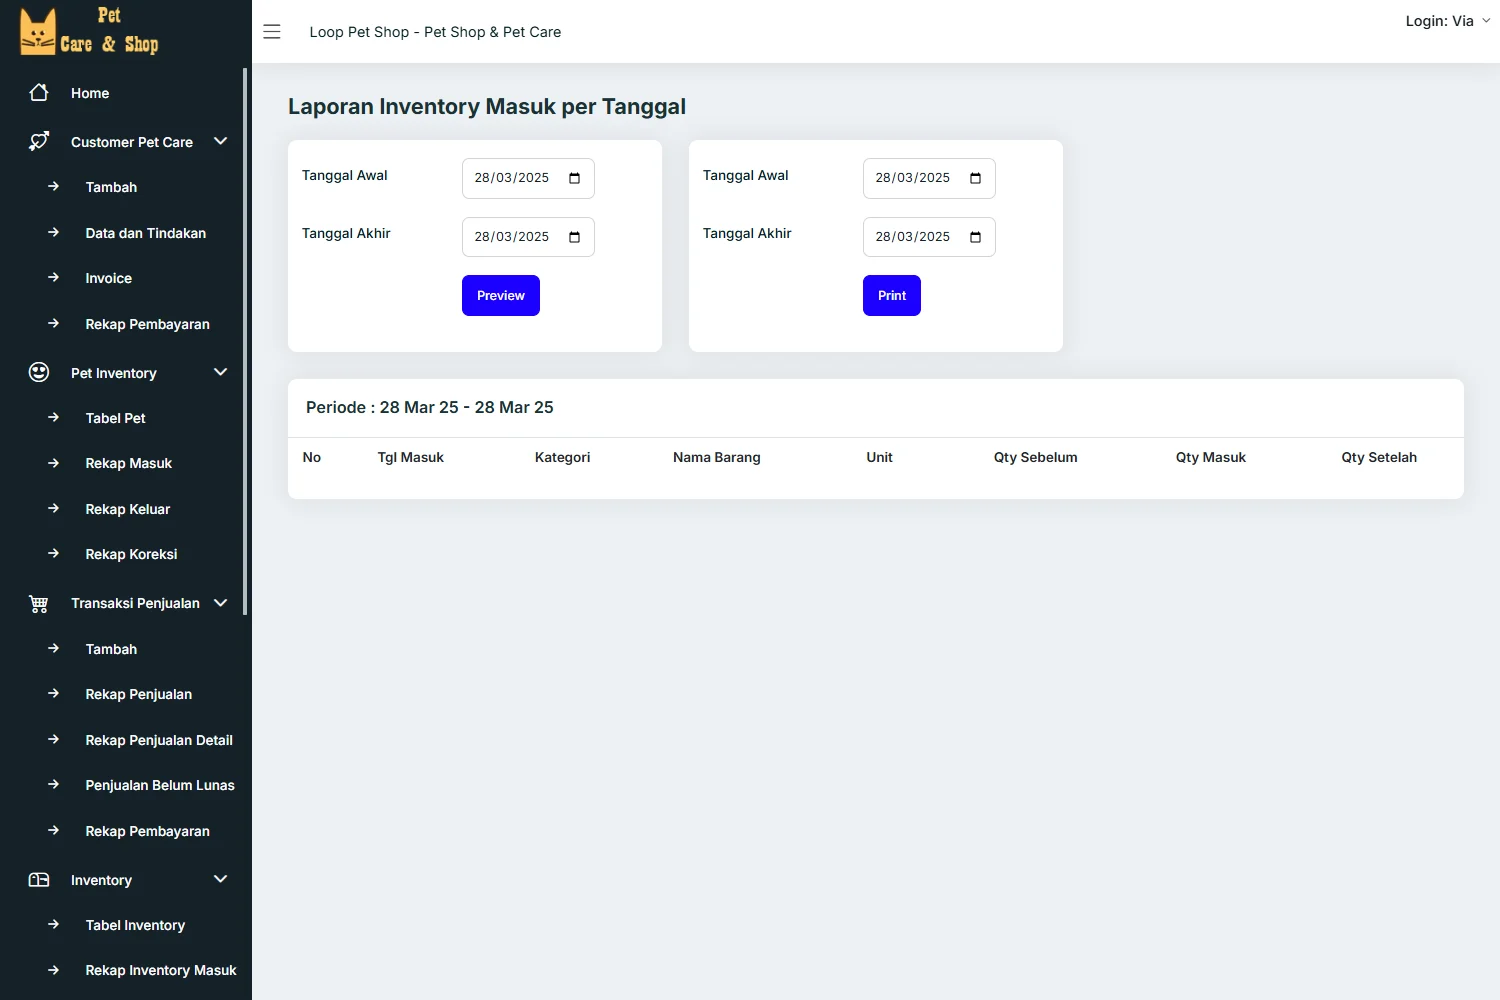The width and height of the screenshot is (1500, 1000).
Task: Click the Print button
Action: tap(892, 295)
